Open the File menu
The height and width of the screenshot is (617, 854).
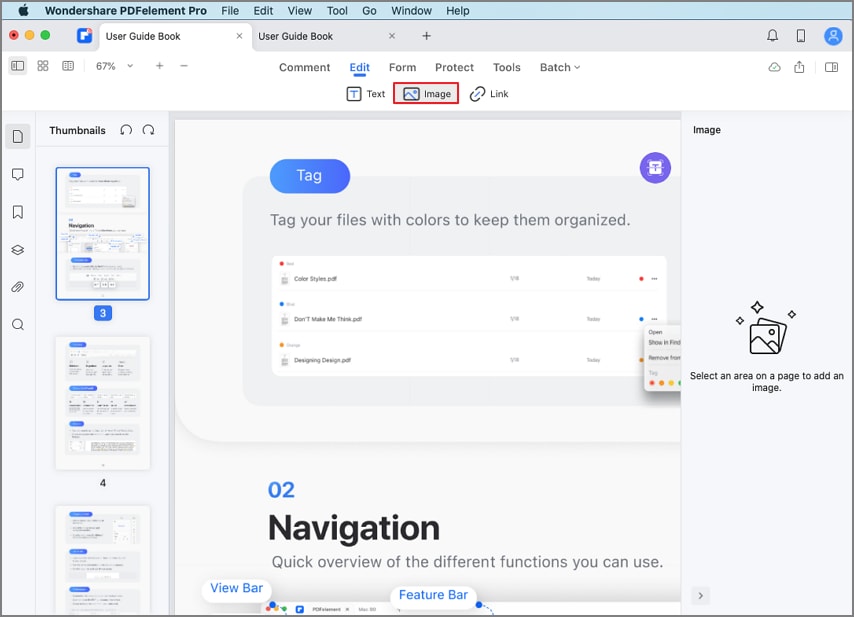[x=230, y=10]
